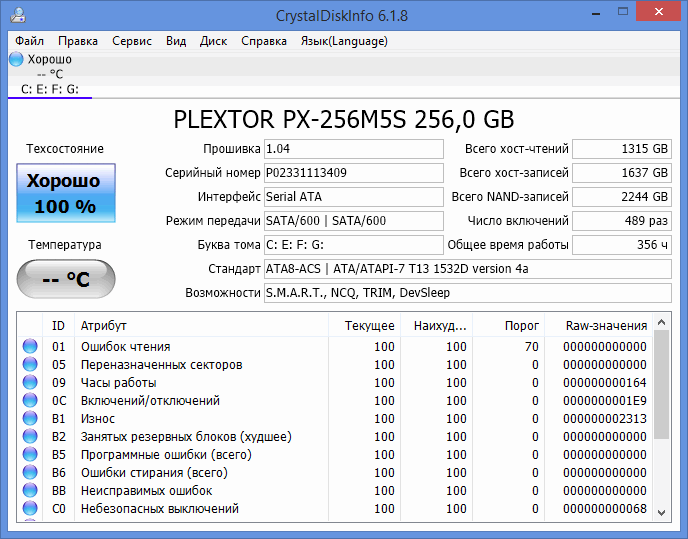Screen dimensions: 688x539
Task: Click the Серийный номер field P02331113409
Action: 354,172
